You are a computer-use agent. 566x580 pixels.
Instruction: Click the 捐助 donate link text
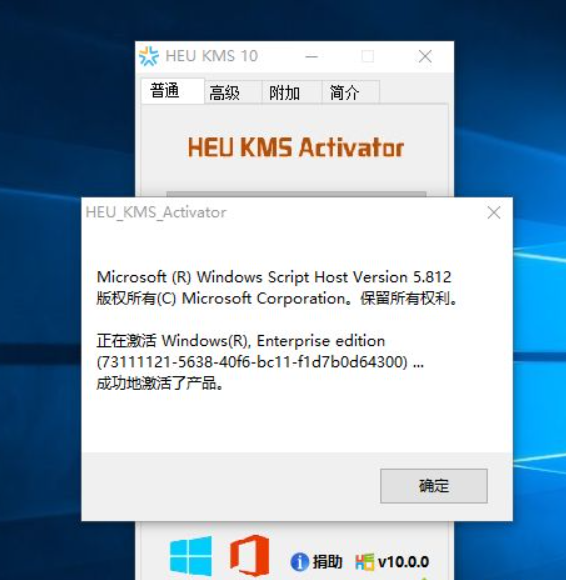[x=328, y=562]
